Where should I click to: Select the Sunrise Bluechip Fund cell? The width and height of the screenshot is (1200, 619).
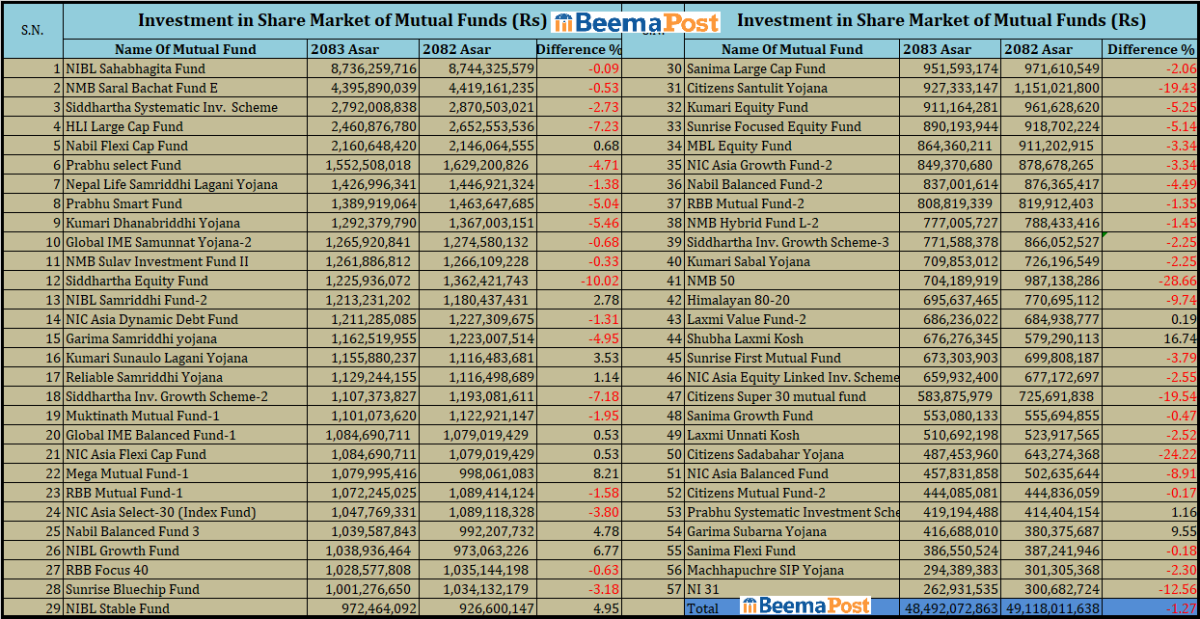coord(185,589)
